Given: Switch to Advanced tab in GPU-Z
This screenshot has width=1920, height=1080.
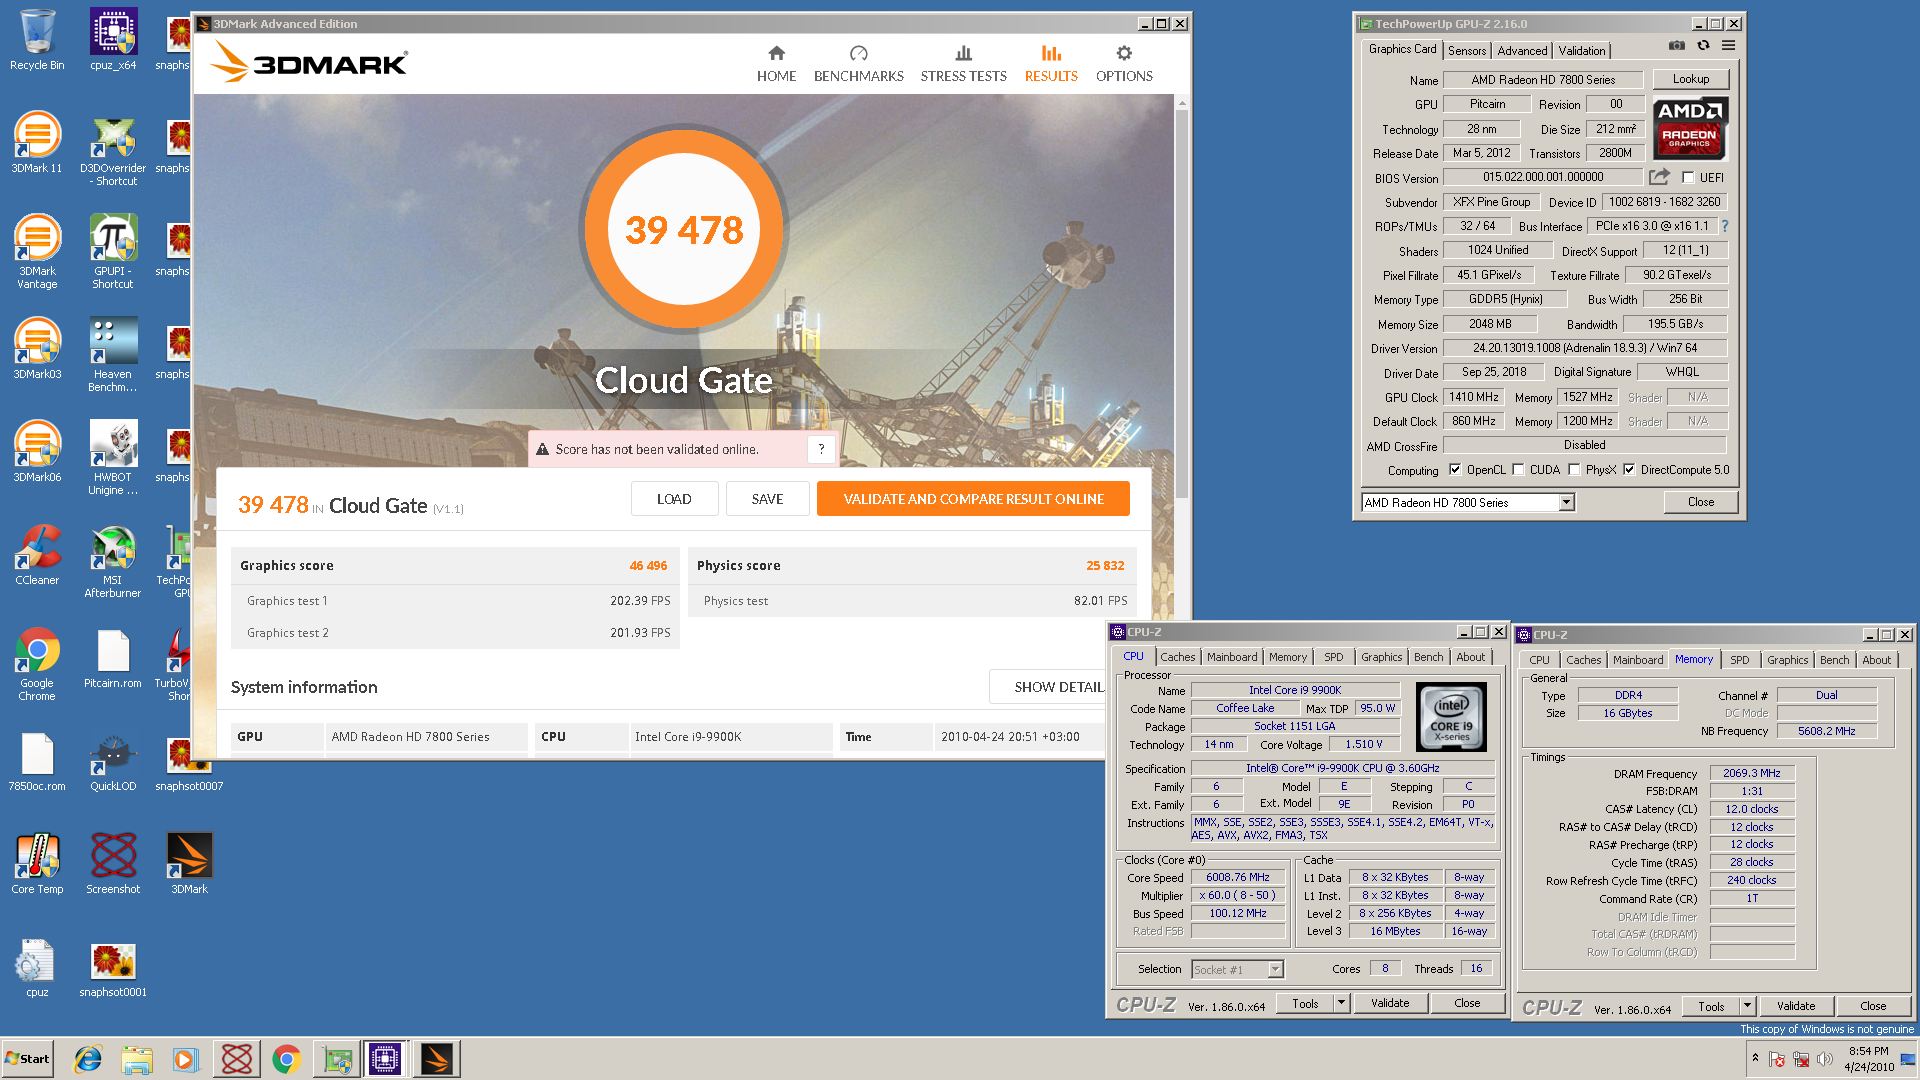Looking at the screenshot, I should [1522, 50].
